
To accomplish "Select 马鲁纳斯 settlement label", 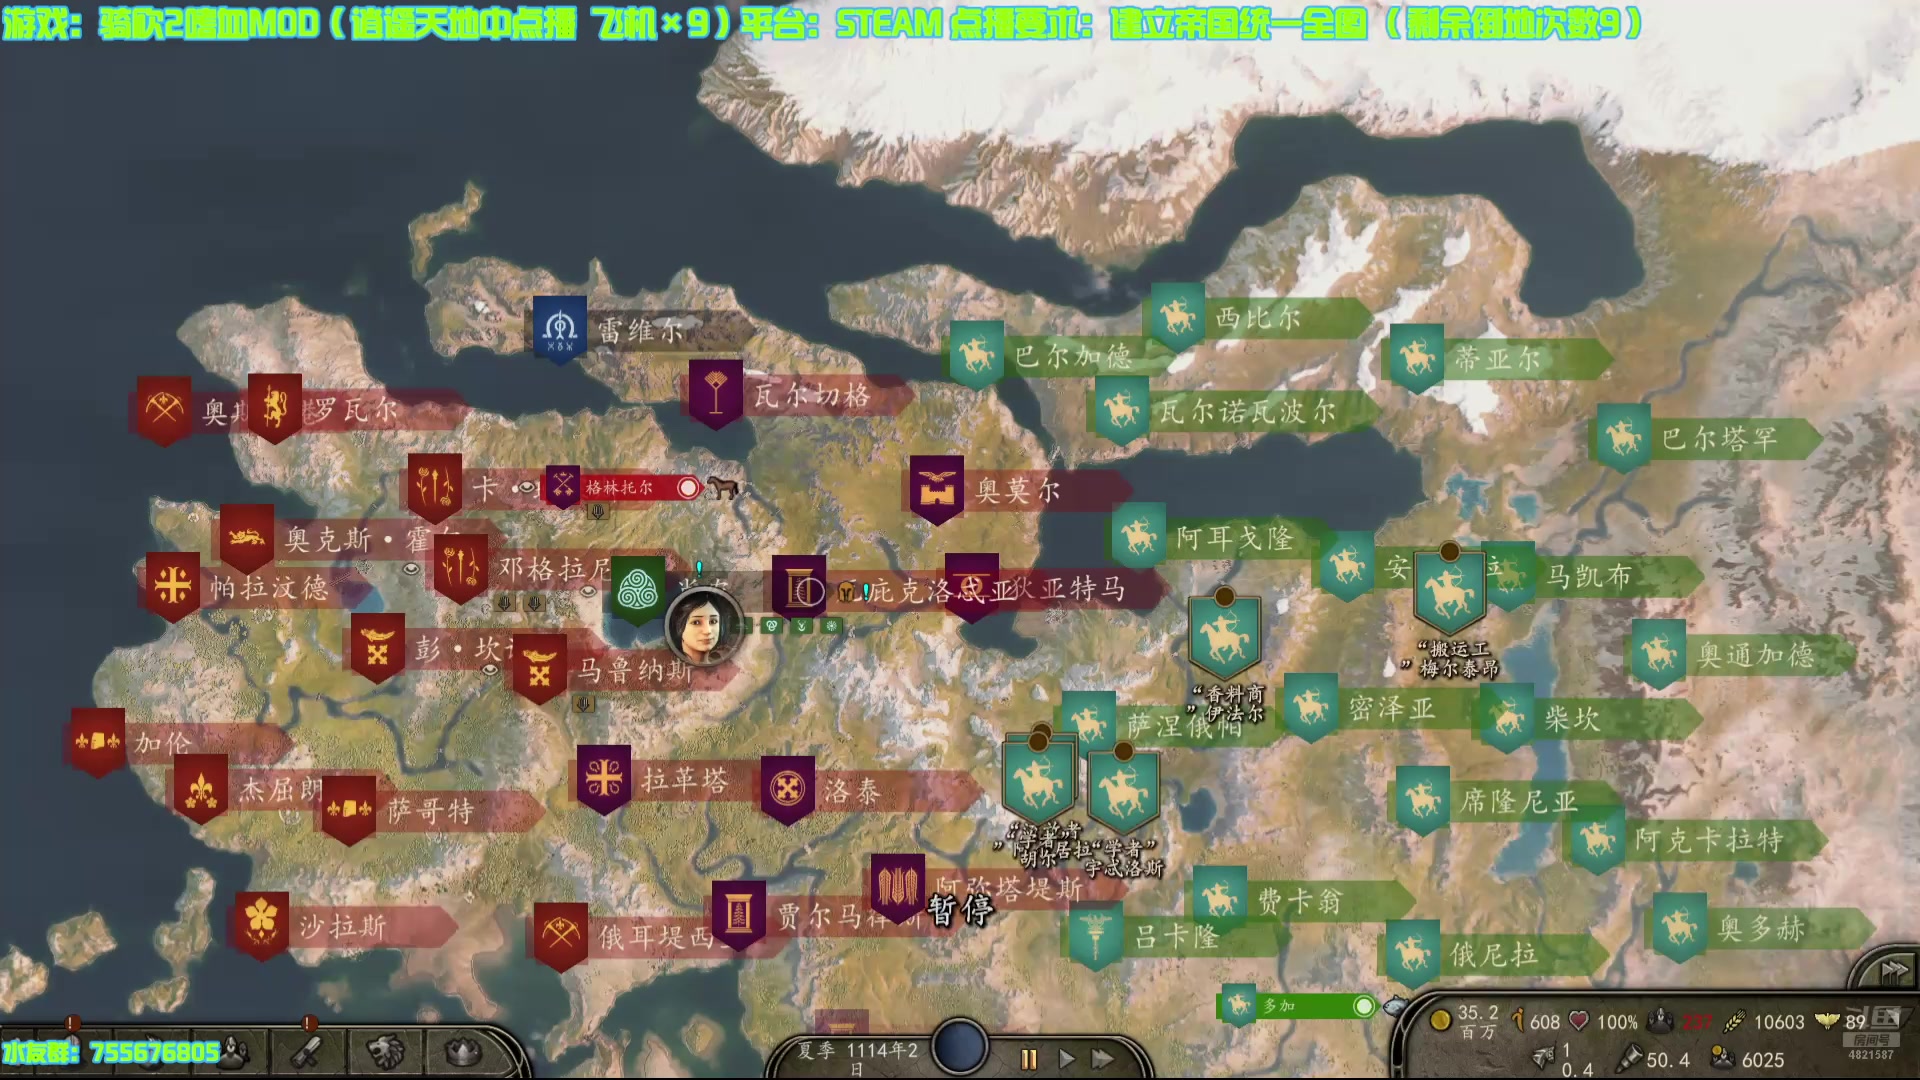I will point(634,669).
